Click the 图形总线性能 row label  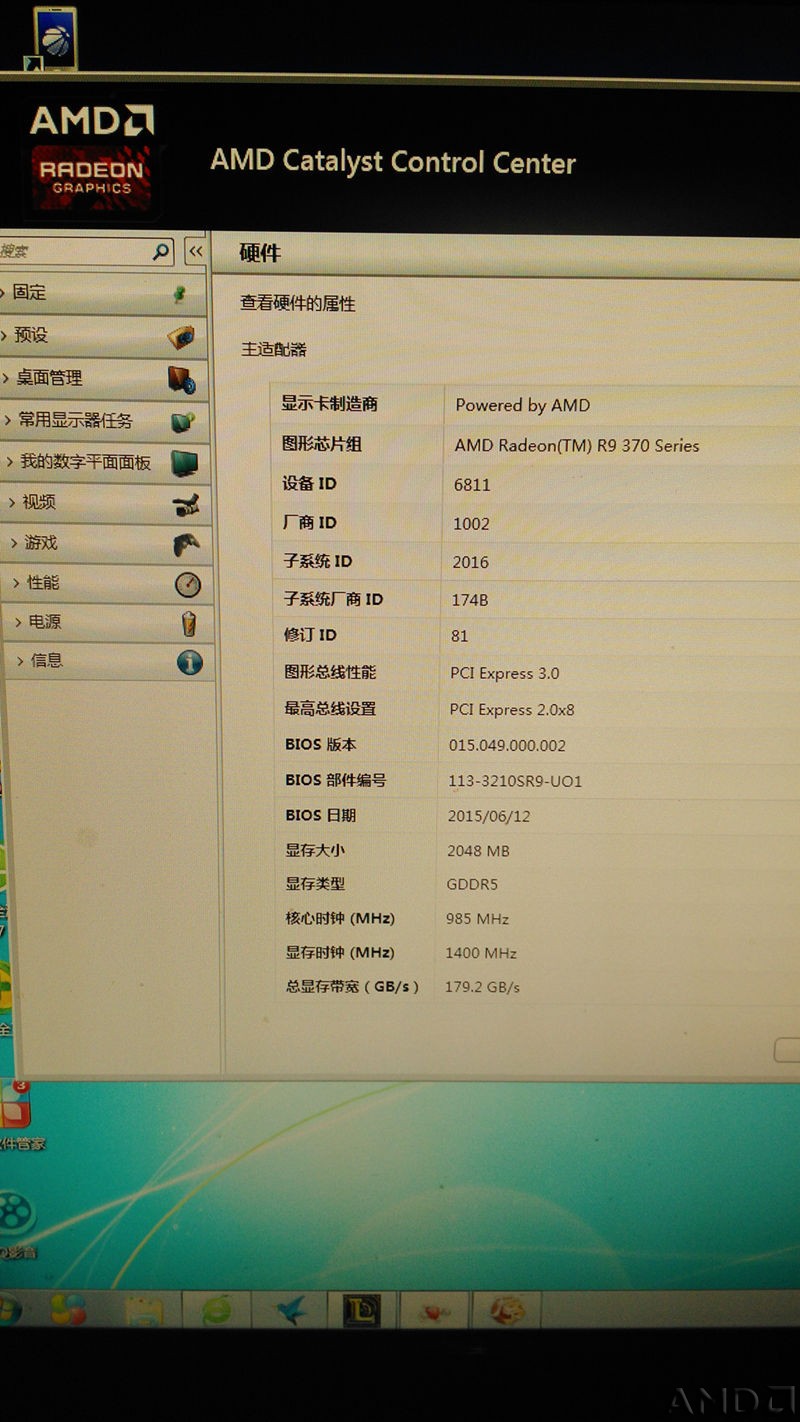[330, 672]
